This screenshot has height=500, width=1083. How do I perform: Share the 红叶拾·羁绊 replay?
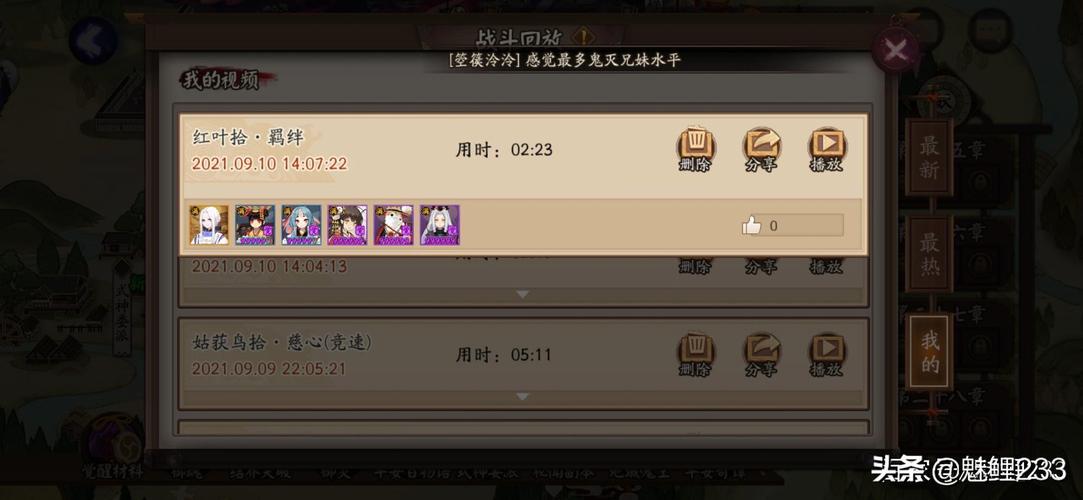click(761, 149)
